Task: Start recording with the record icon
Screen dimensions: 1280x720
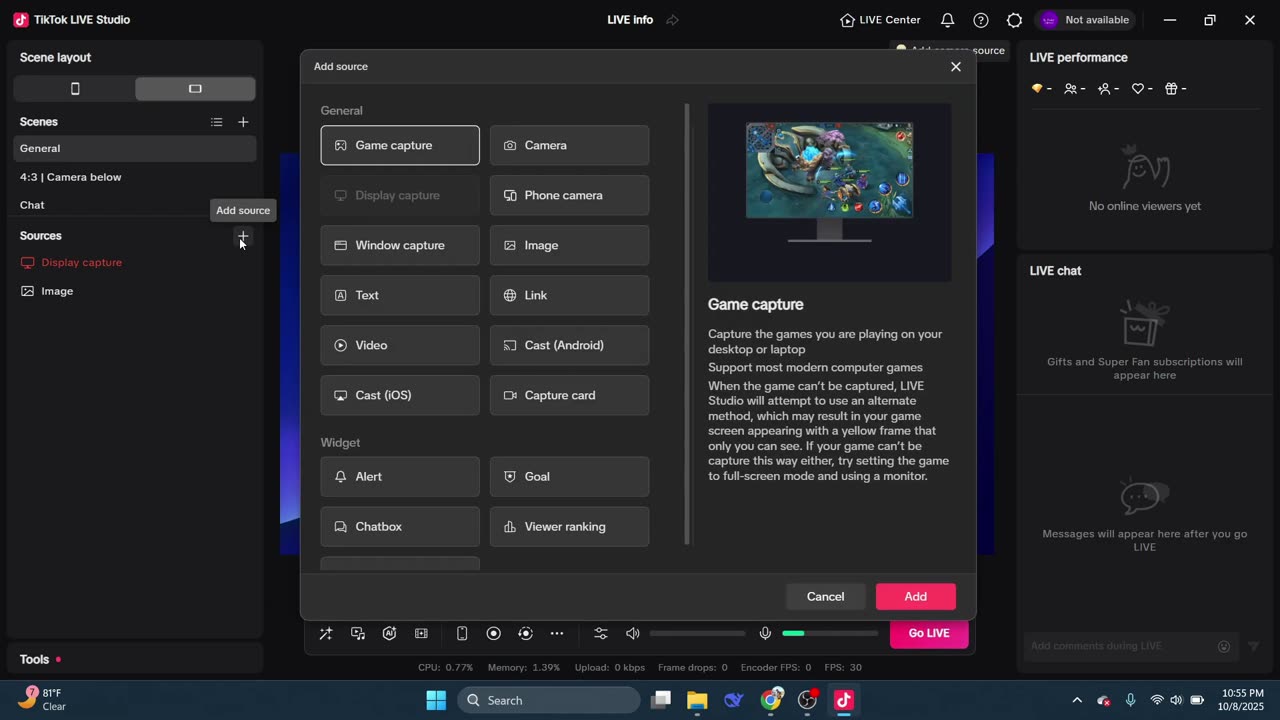Action: (493, 633)
